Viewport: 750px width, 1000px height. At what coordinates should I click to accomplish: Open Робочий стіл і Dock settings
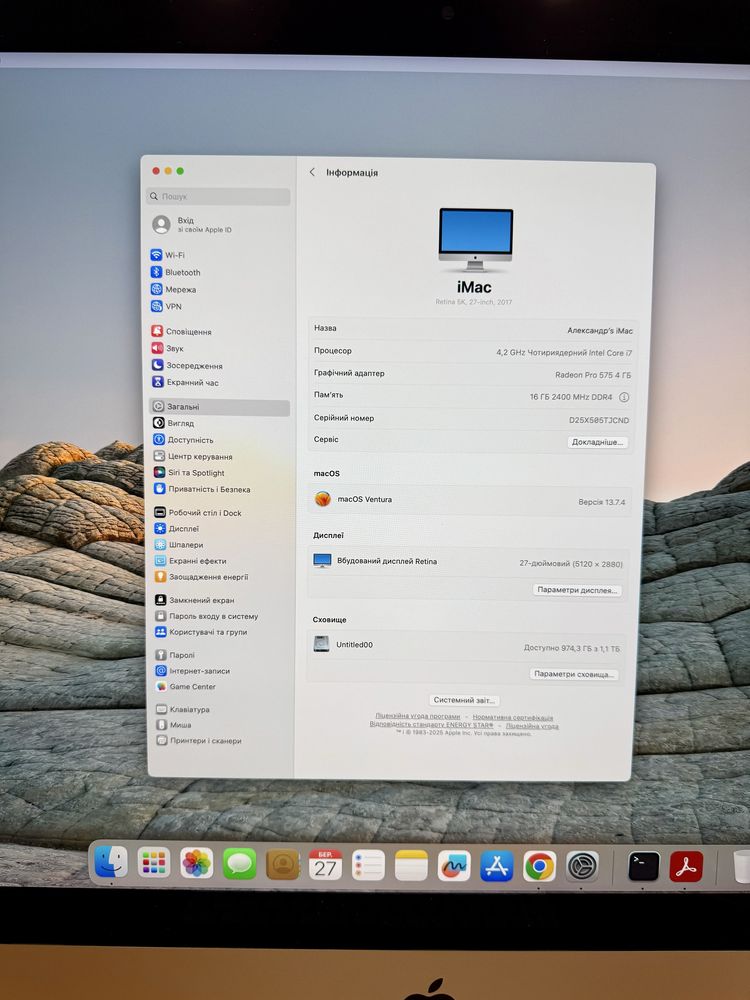(198, 513)
